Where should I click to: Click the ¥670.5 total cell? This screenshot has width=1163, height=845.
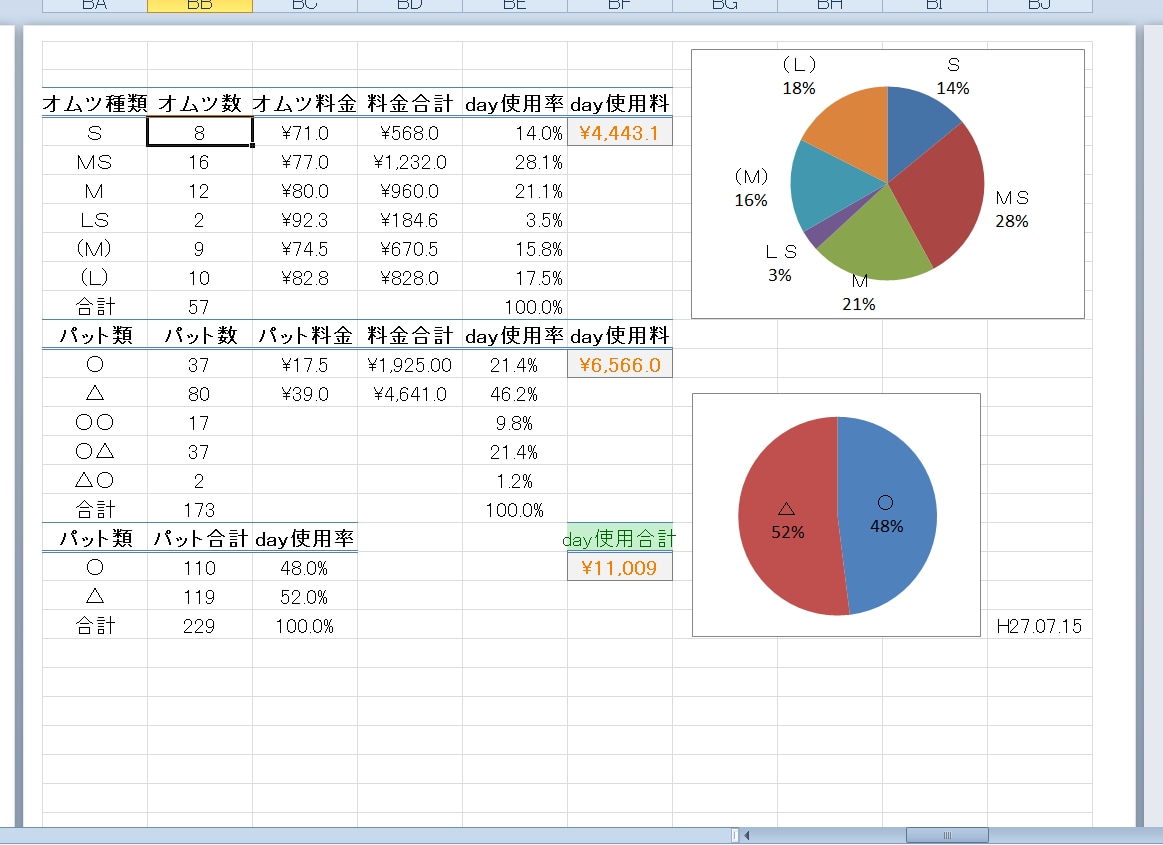coord(410,249)
